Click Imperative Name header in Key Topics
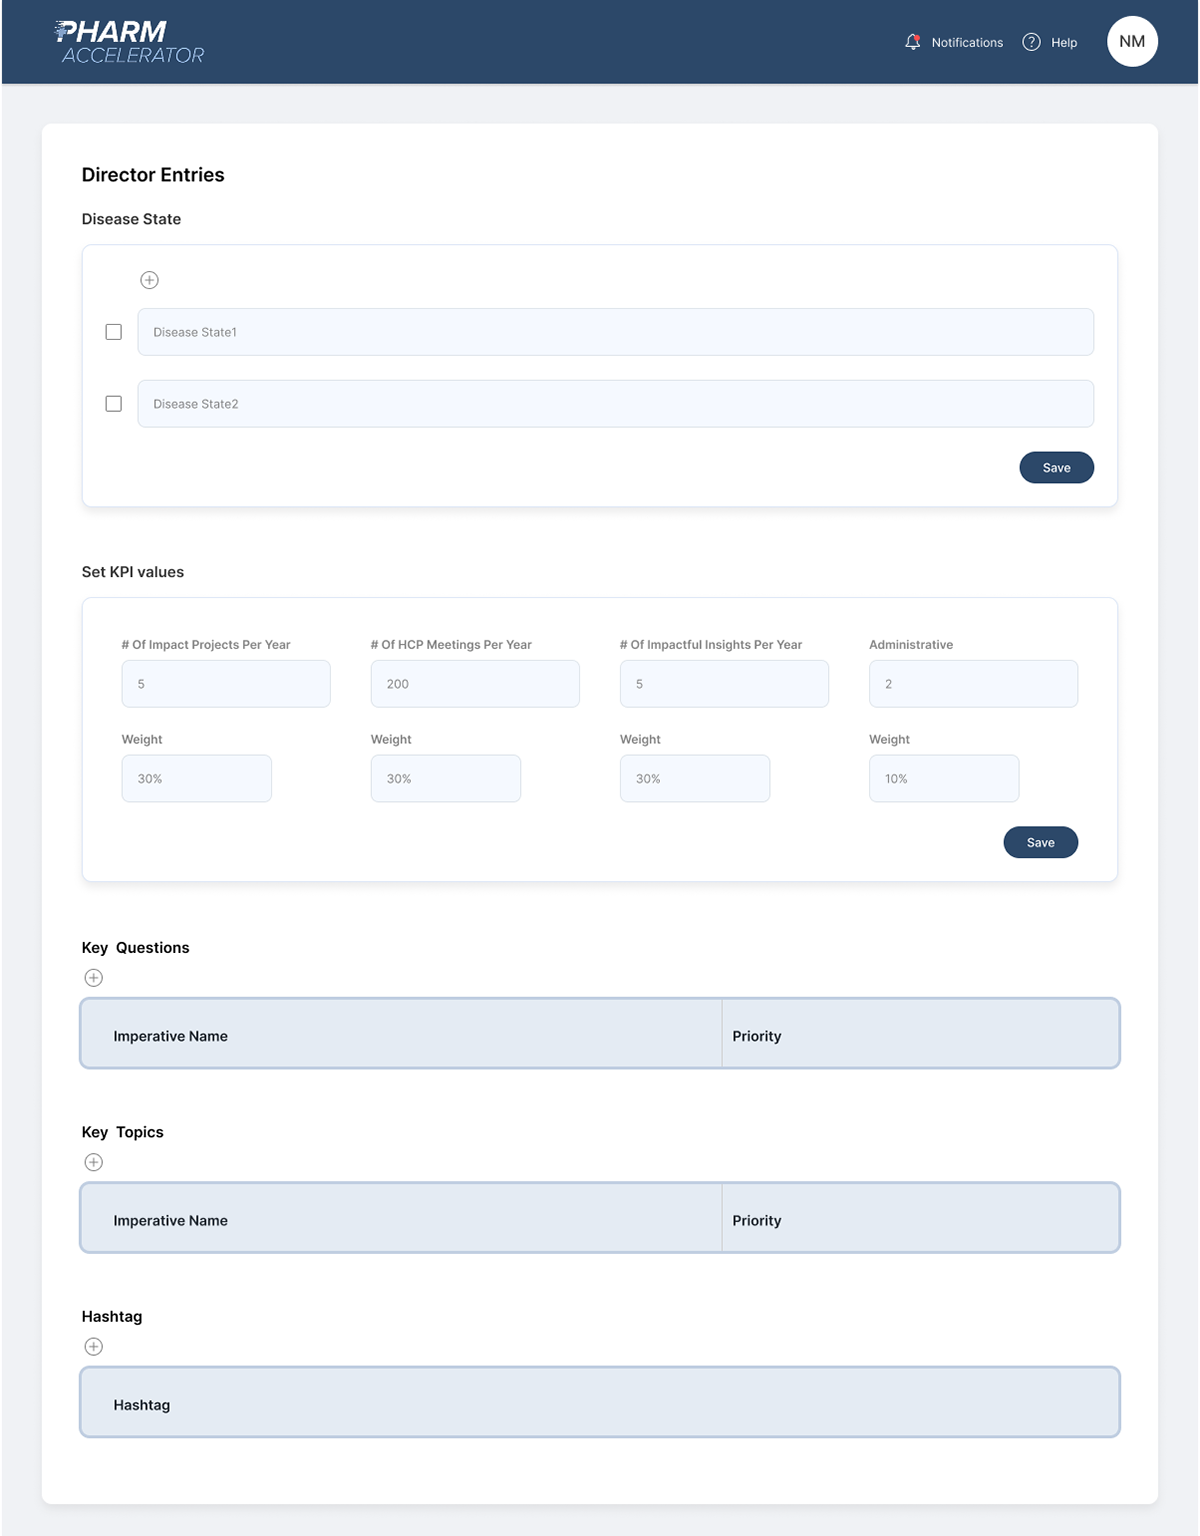Image resolution: width=1200 pixels, height=1536 pixels. tap(171, 1221)
